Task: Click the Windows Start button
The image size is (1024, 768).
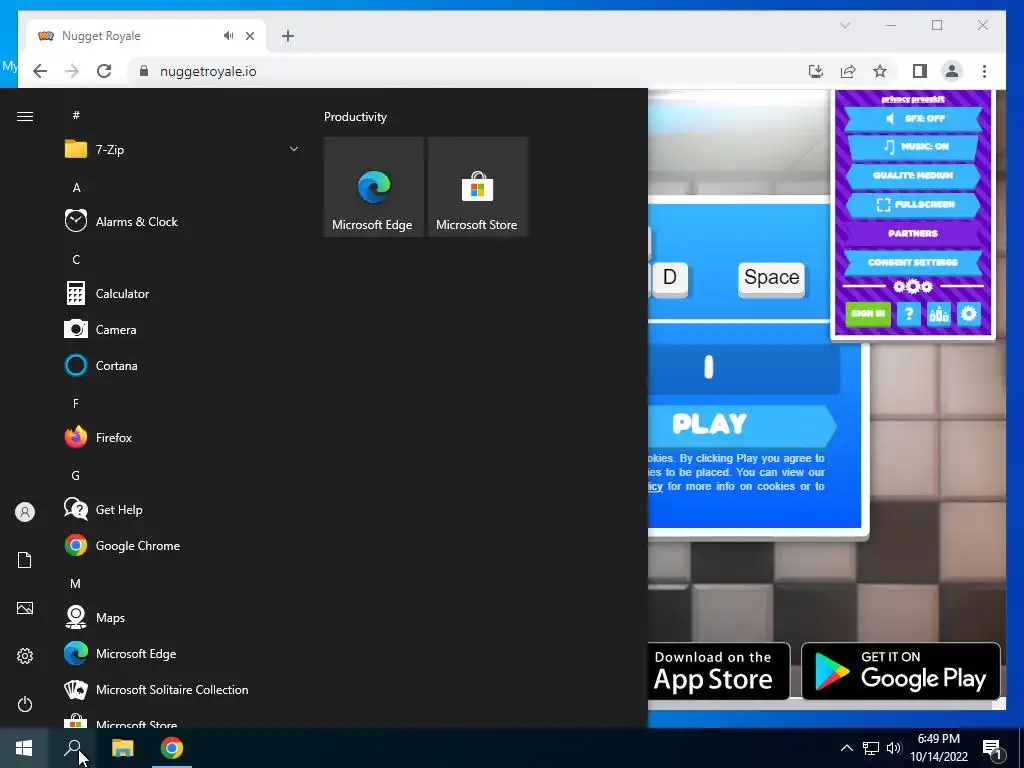Action: (24, 748)
